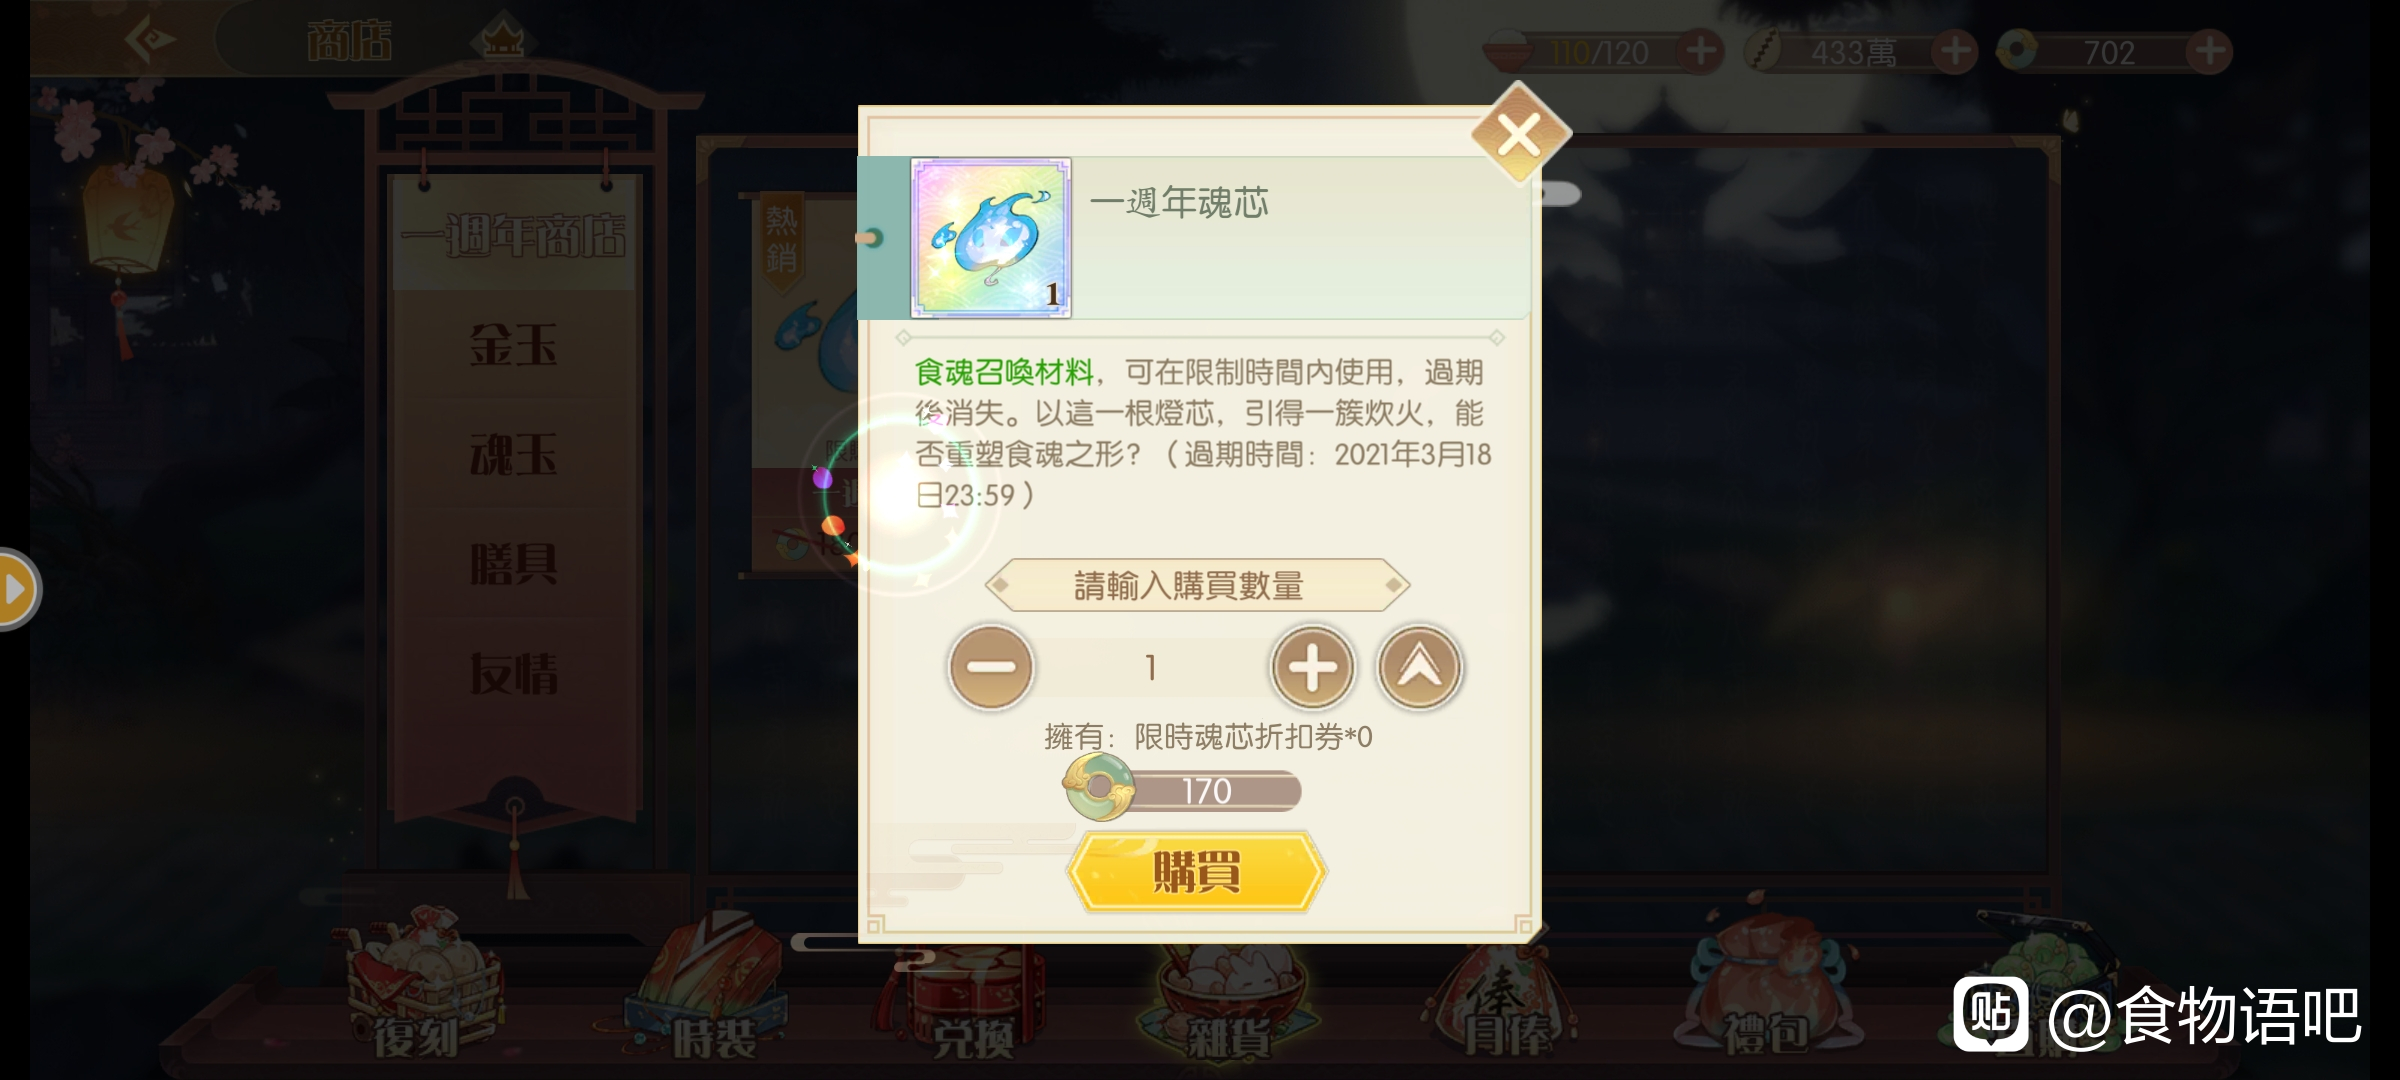The height and width of the screenshot is (1080, 2400).
Task: Switch to the 膳具 shop tab
Action: [x=513, y=564]
